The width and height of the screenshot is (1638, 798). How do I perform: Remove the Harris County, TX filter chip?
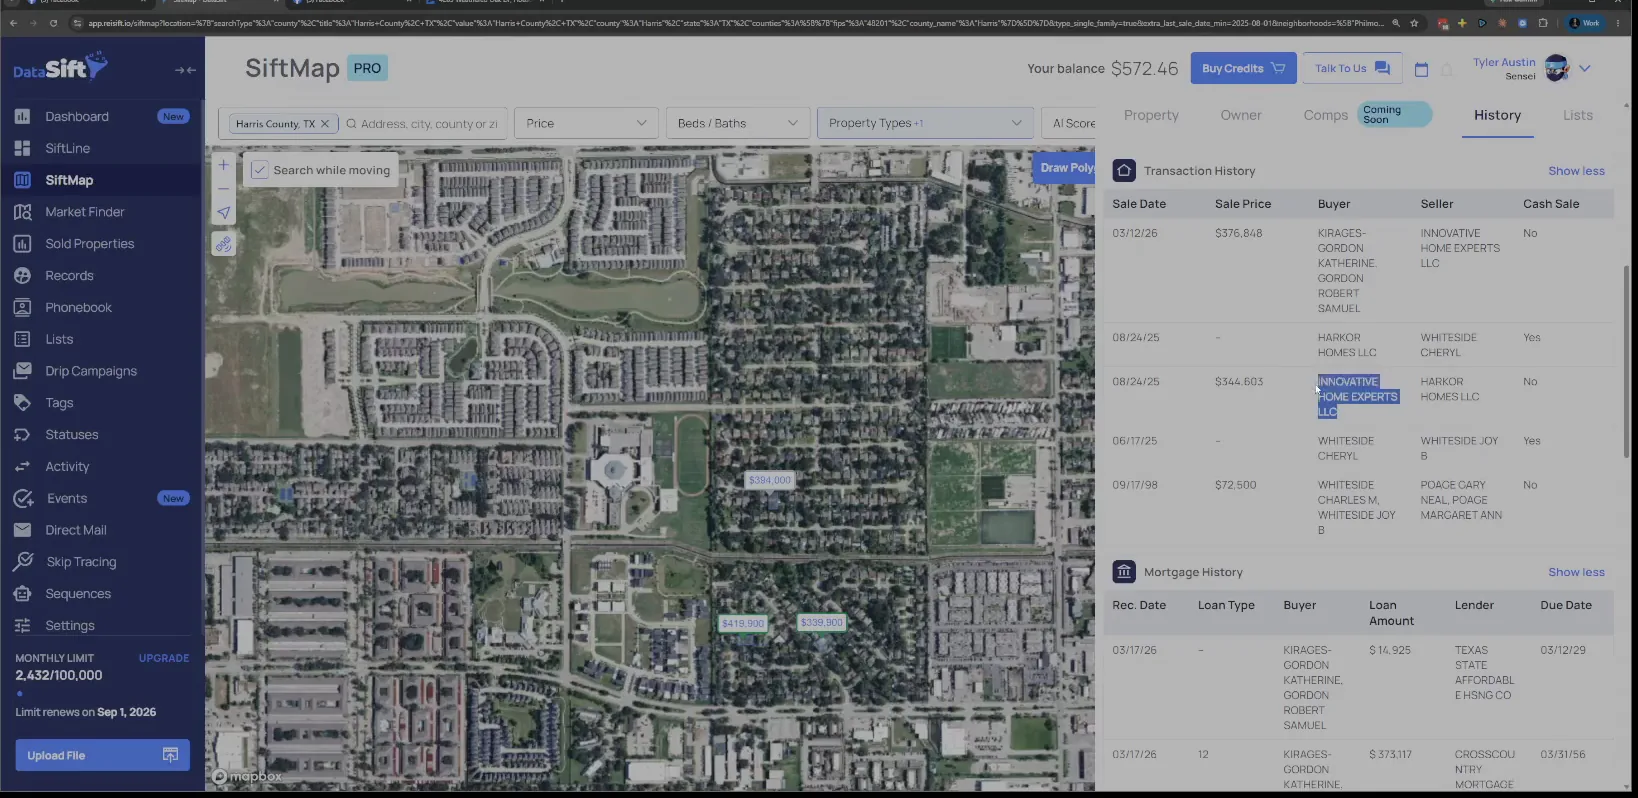tap(324, 124)
